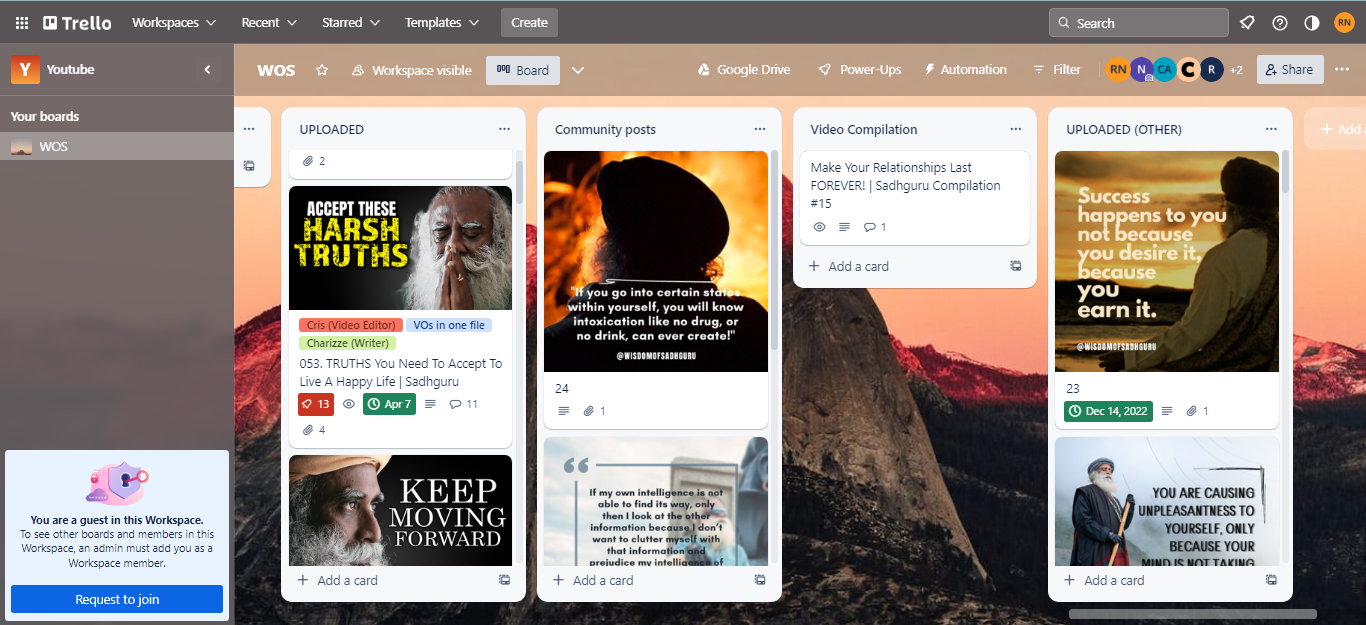
Task: Add a card in Video Compilation list
Action: (x=849, y=266)
